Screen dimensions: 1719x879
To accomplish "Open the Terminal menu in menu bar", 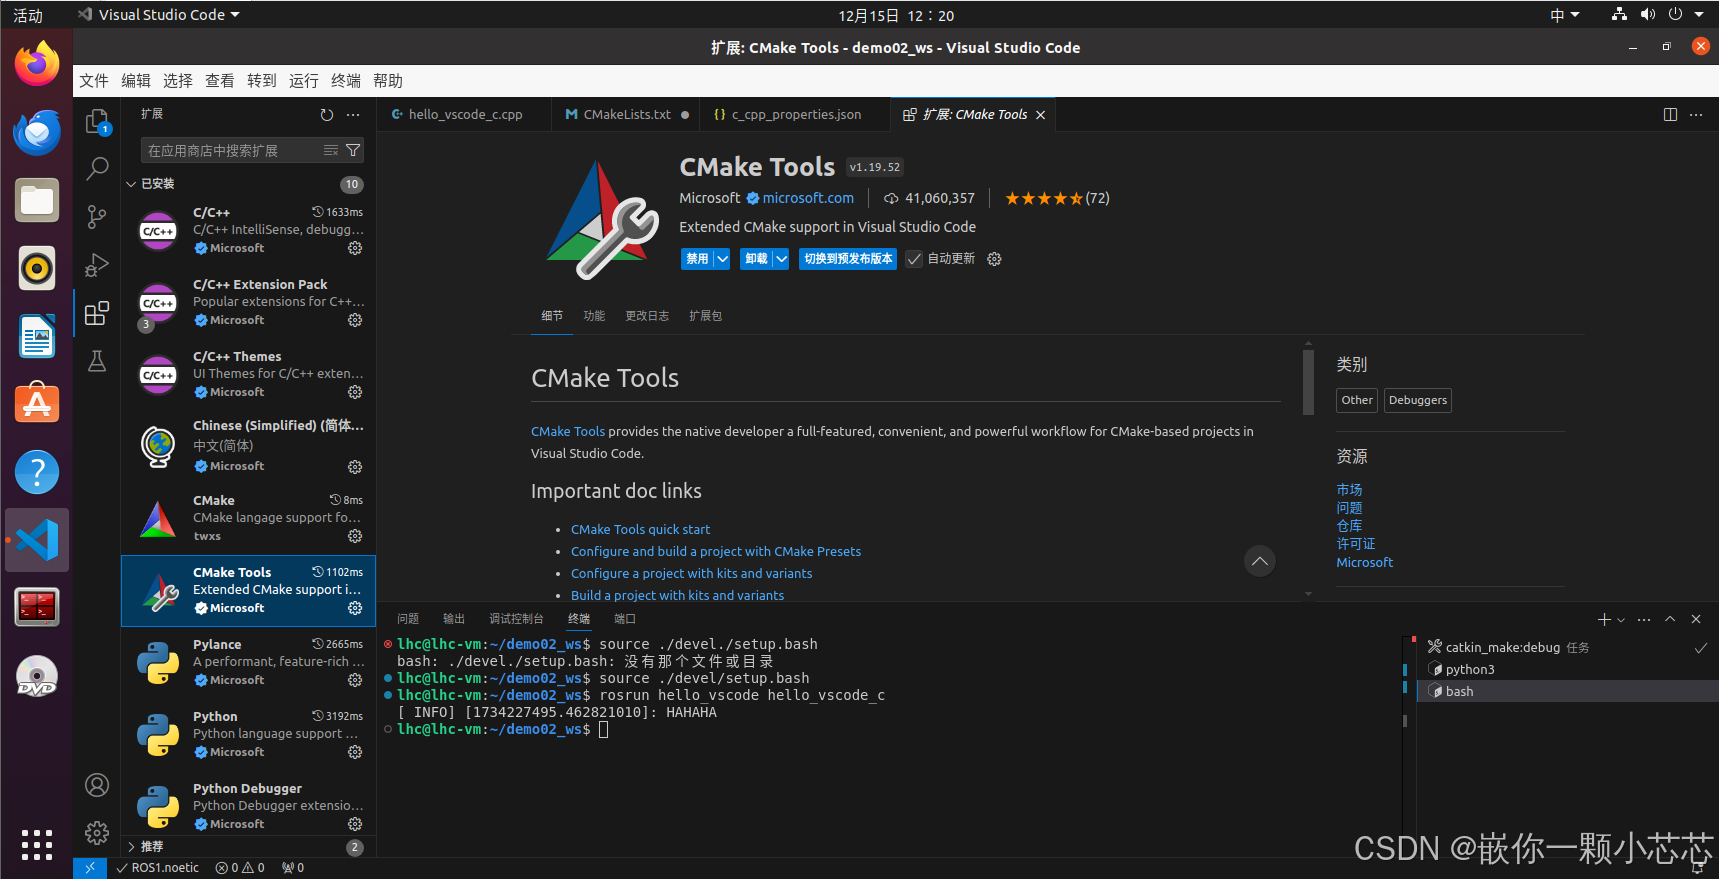I will tap(346, 81).
